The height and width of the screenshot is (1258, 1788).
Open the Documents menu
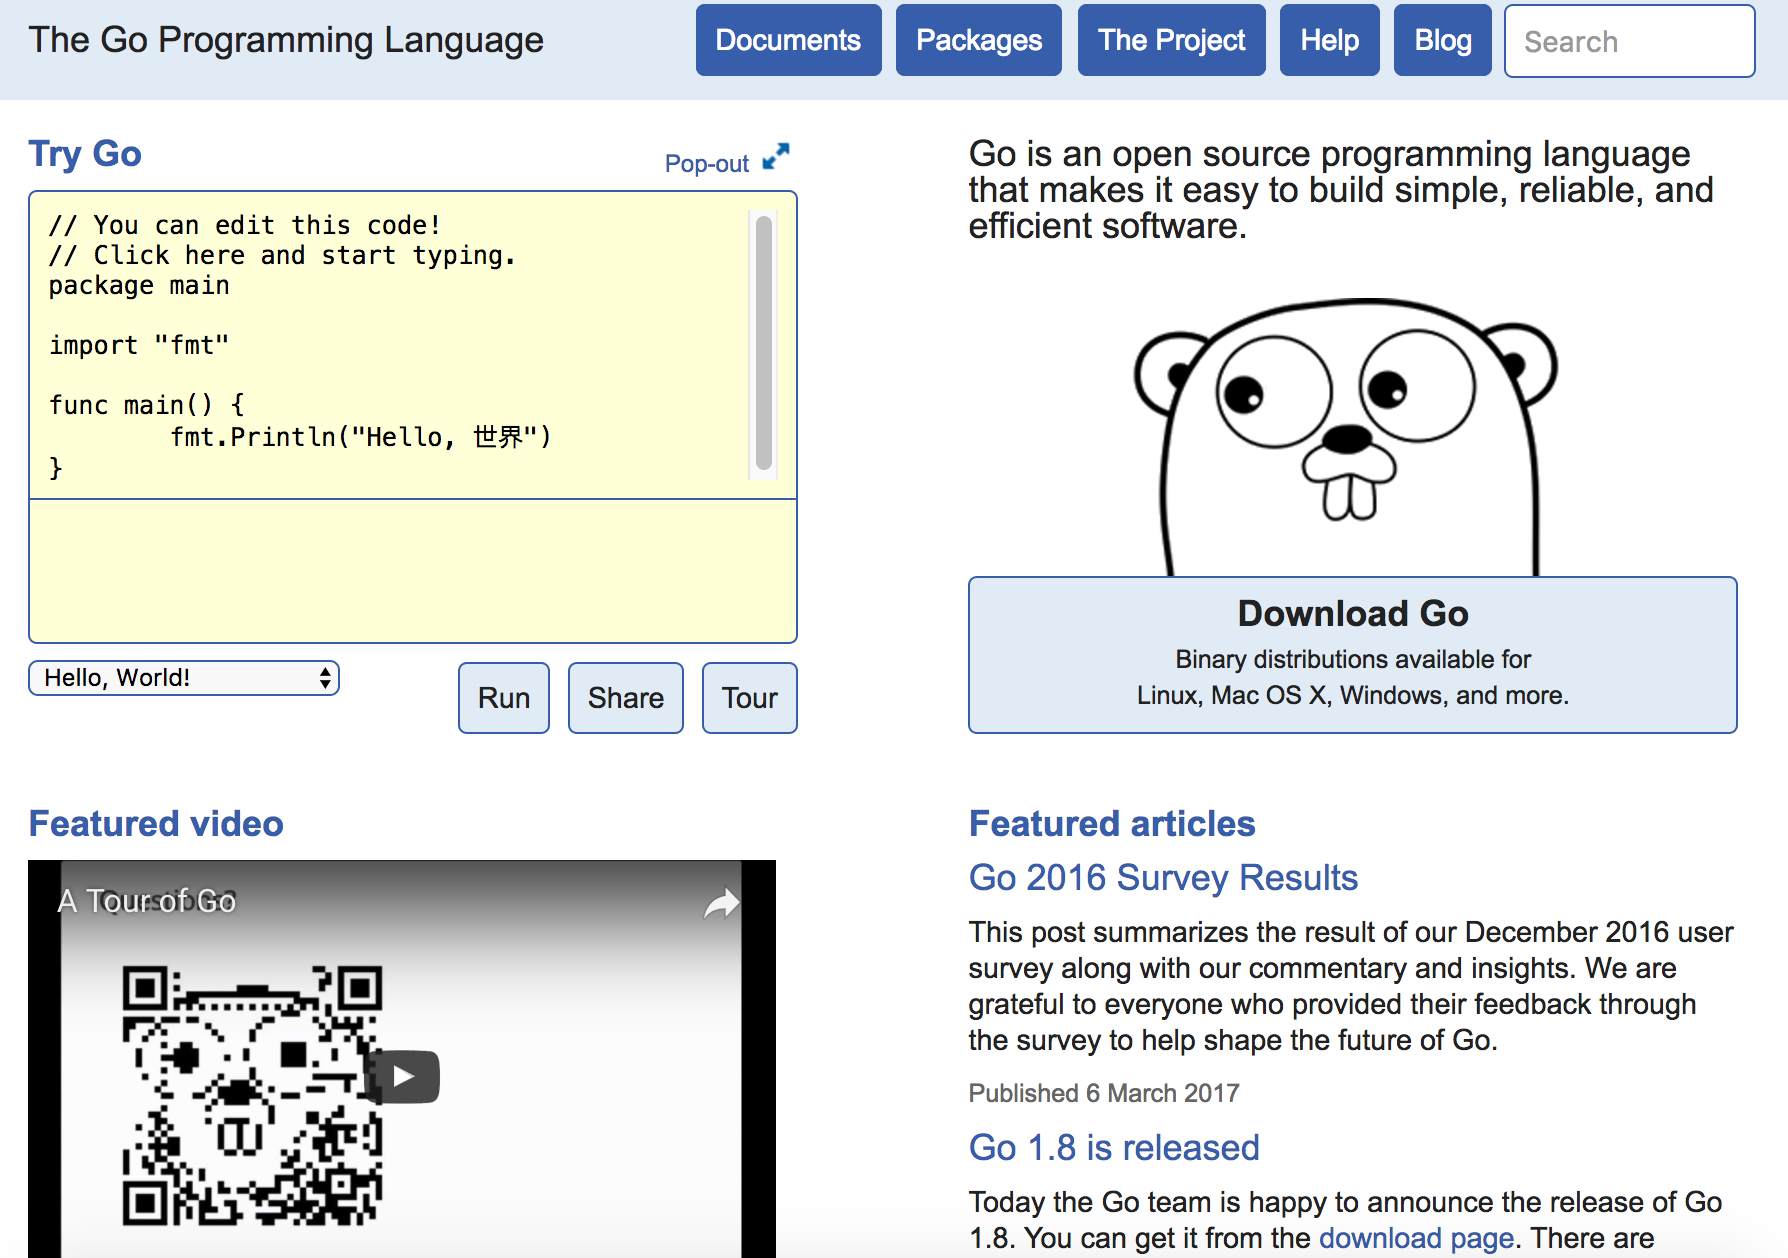tap(788, 40)
